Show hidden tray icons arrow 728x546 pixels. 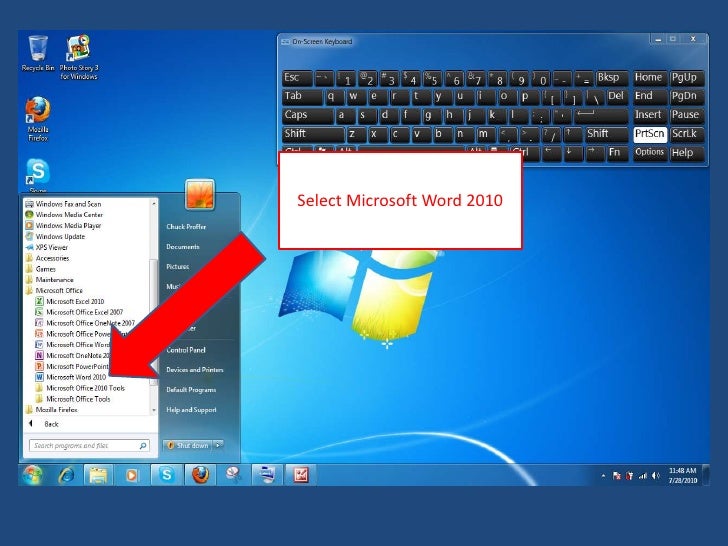tap(603, 475)
